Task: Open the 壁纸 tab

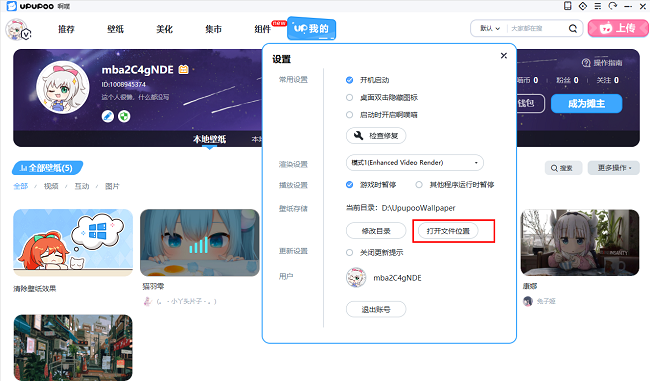Action: click(x=116, y=29)
